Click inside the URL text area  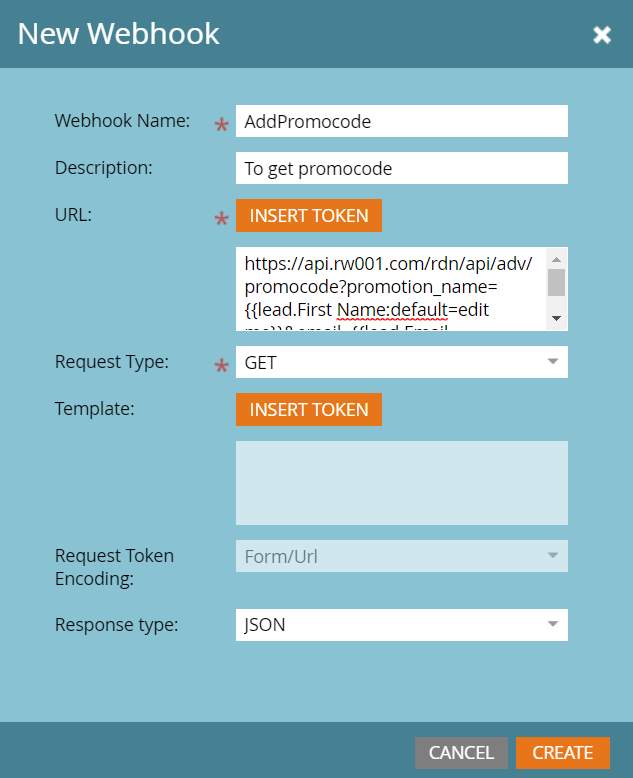[x=390, y=288]
